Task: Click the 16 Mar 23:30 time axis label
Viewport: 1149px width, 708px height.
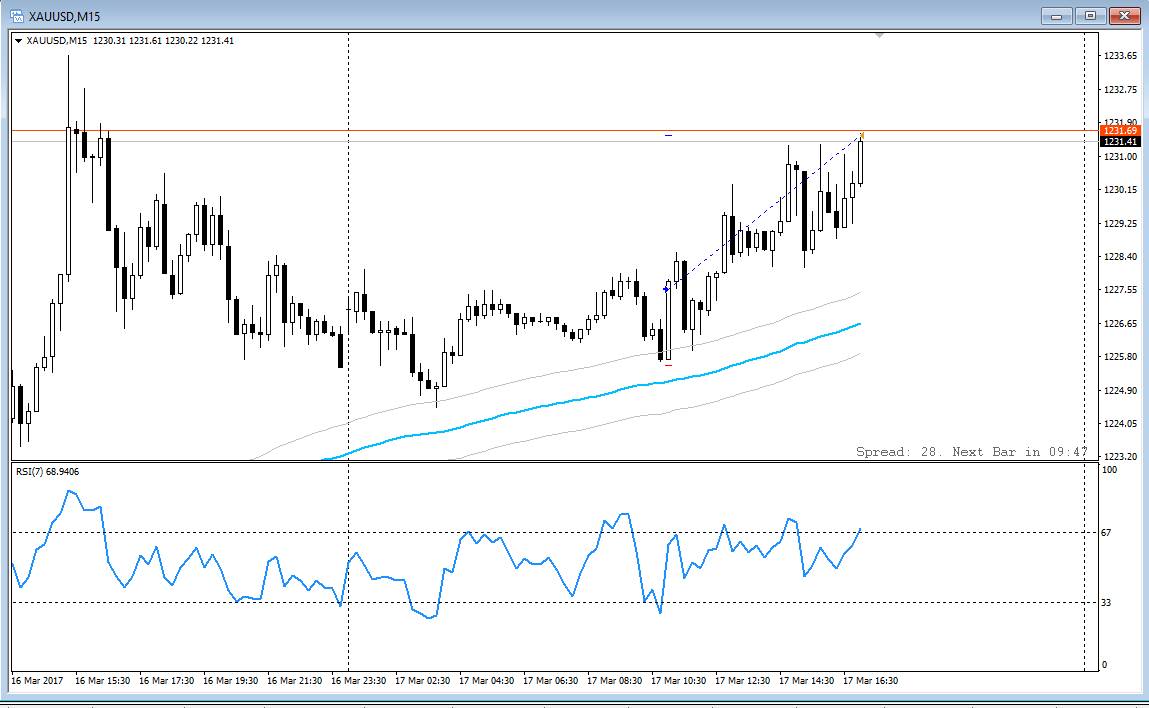Action: pyautogui.click(x=358, y=681)
